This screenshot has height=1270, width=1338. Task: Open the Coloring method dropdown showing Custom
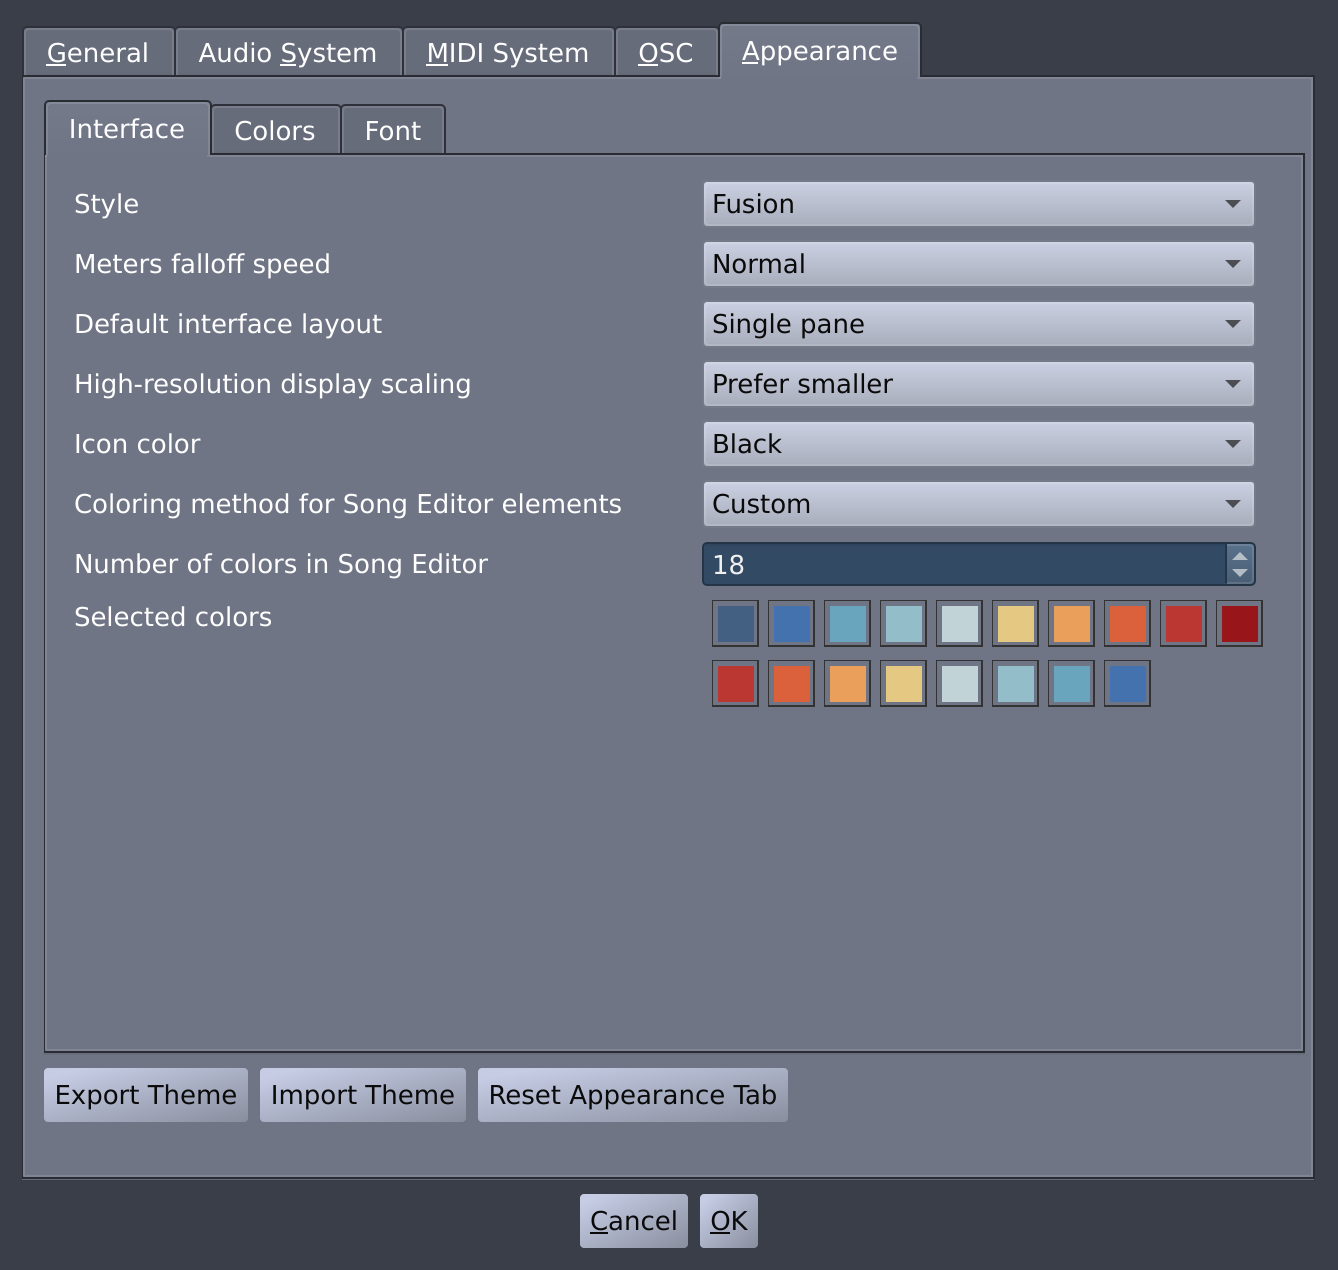978,504
